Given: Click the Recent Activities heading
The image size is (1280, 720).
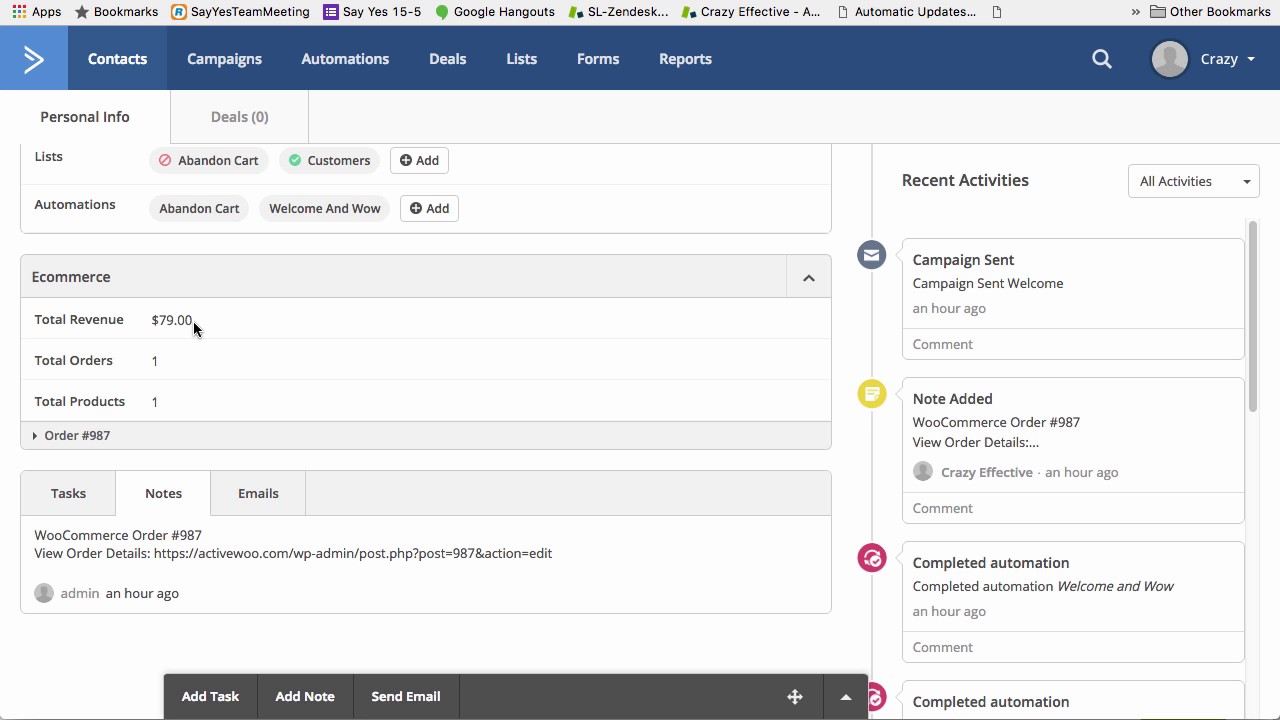Looking at the screenshot, I should click(965, 180).
